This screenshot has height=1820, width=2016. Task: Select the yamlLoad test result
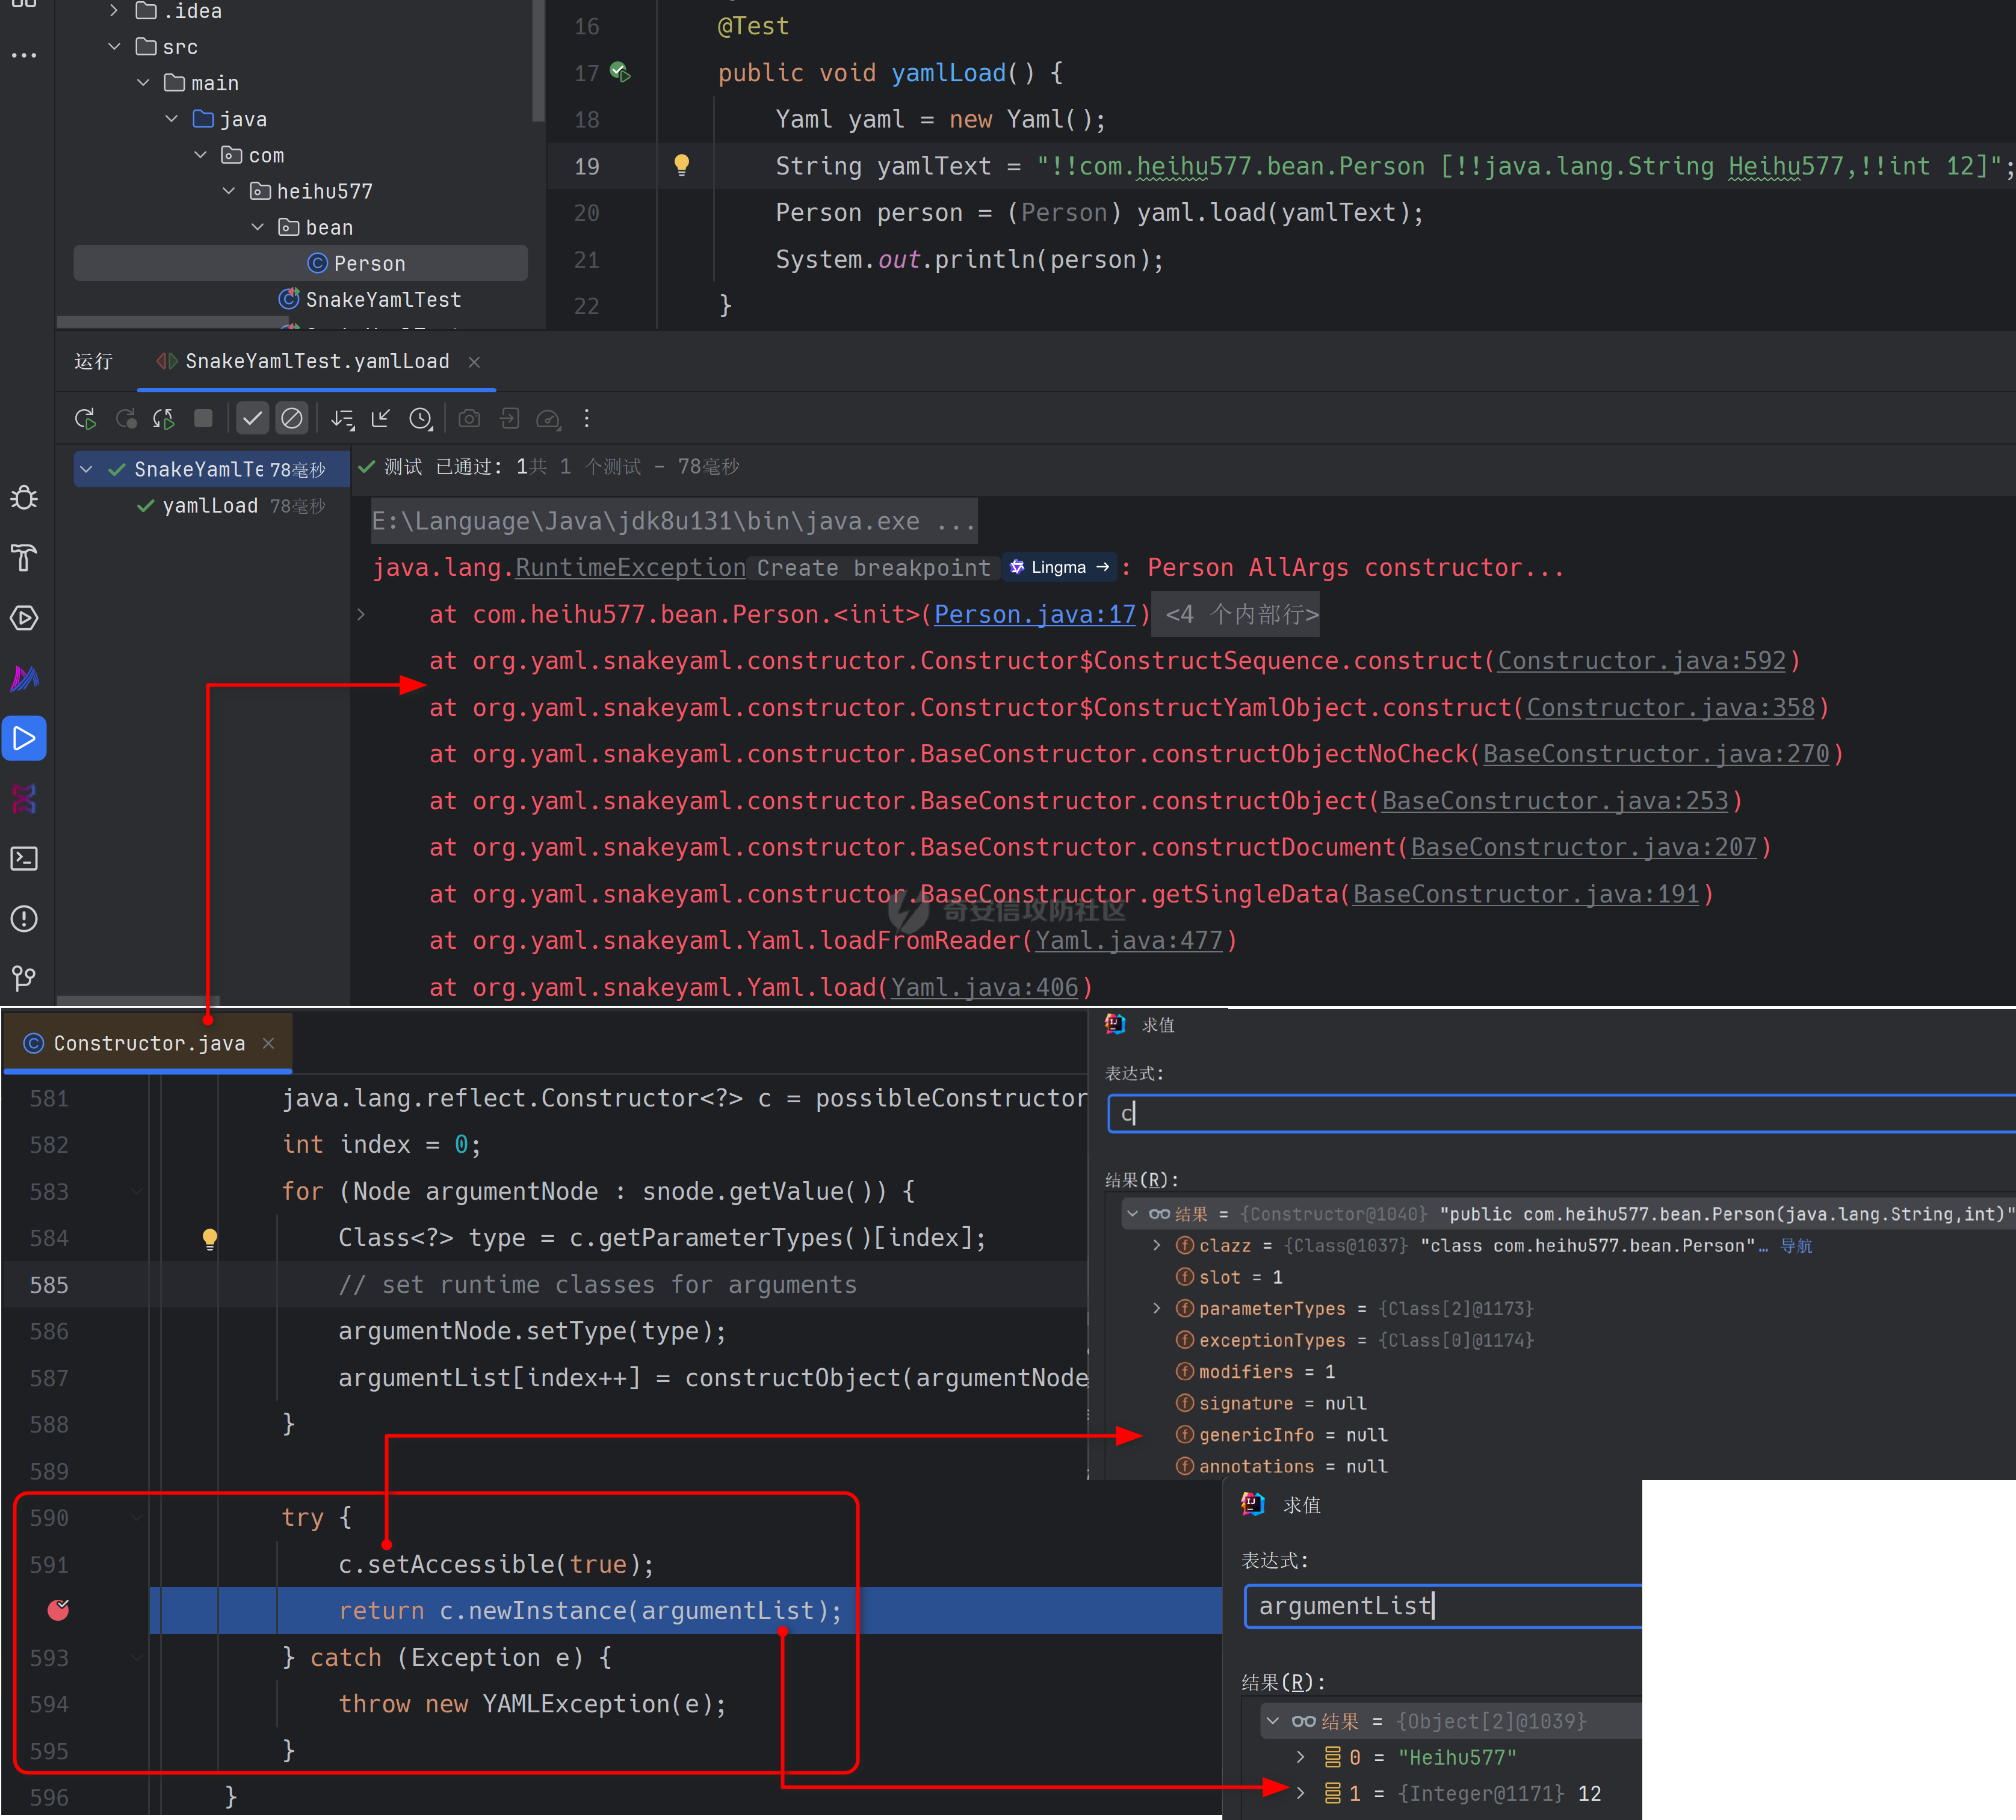[210, 506]
